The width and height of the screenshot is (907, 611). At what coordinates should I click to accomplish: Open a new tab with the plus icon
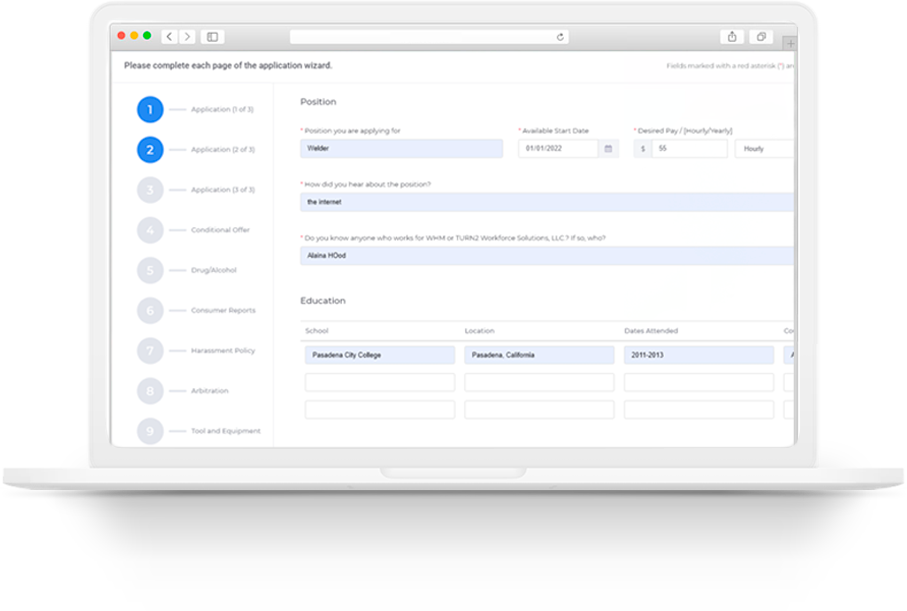790,43
